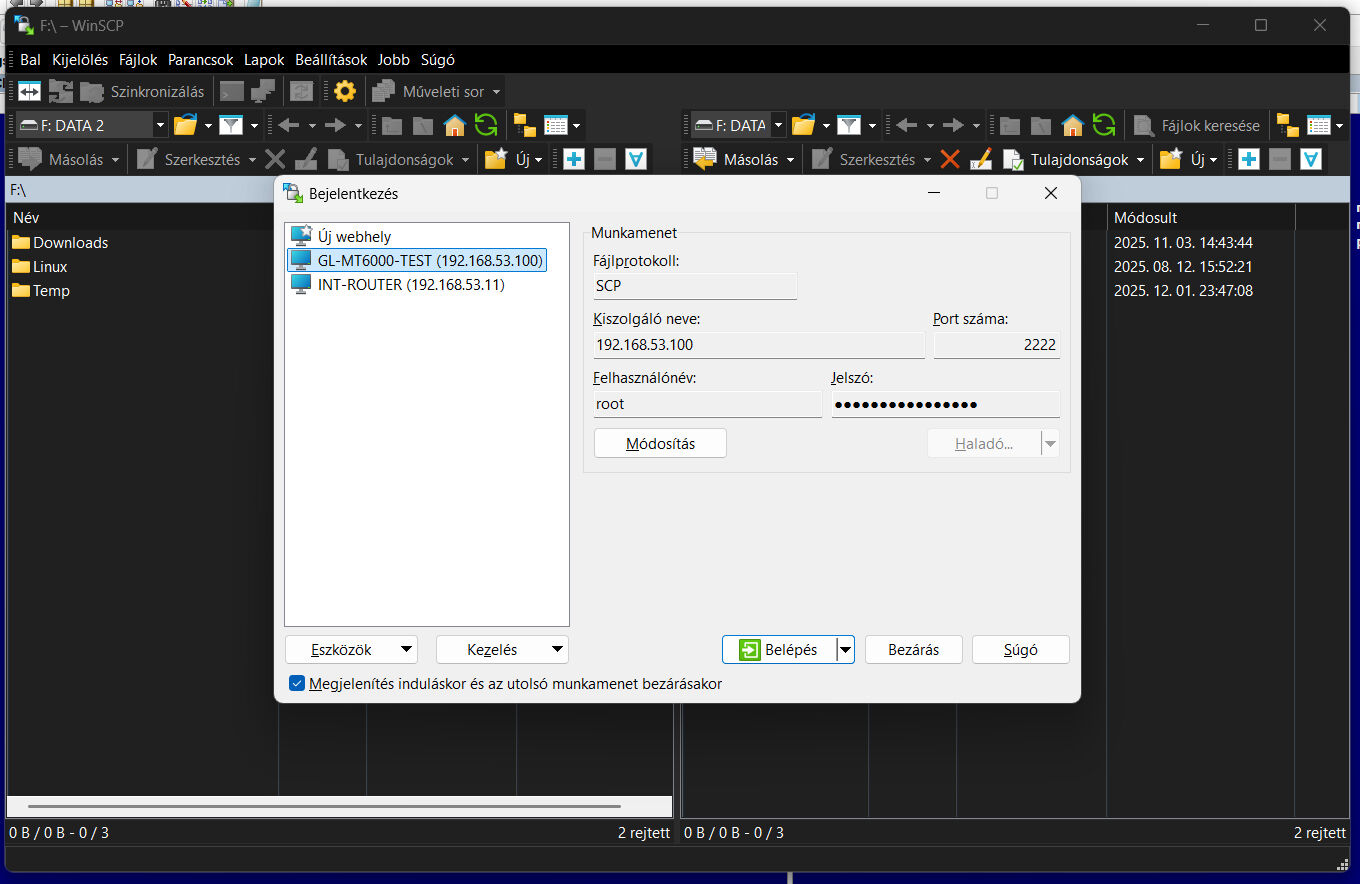Click Fájlok keresése find files button
The image size is (1360, 884).
coord(1197,126)
